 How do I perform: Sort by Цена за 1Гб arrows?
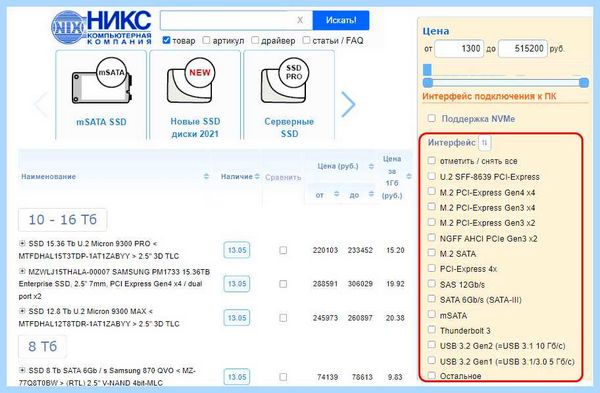[x=409, y=176]
